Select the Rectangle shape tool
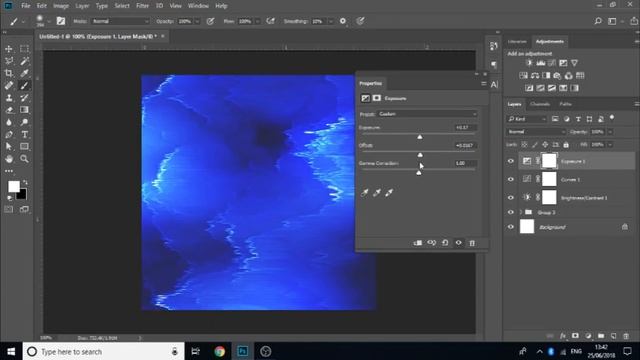 (x=24, y=147)
